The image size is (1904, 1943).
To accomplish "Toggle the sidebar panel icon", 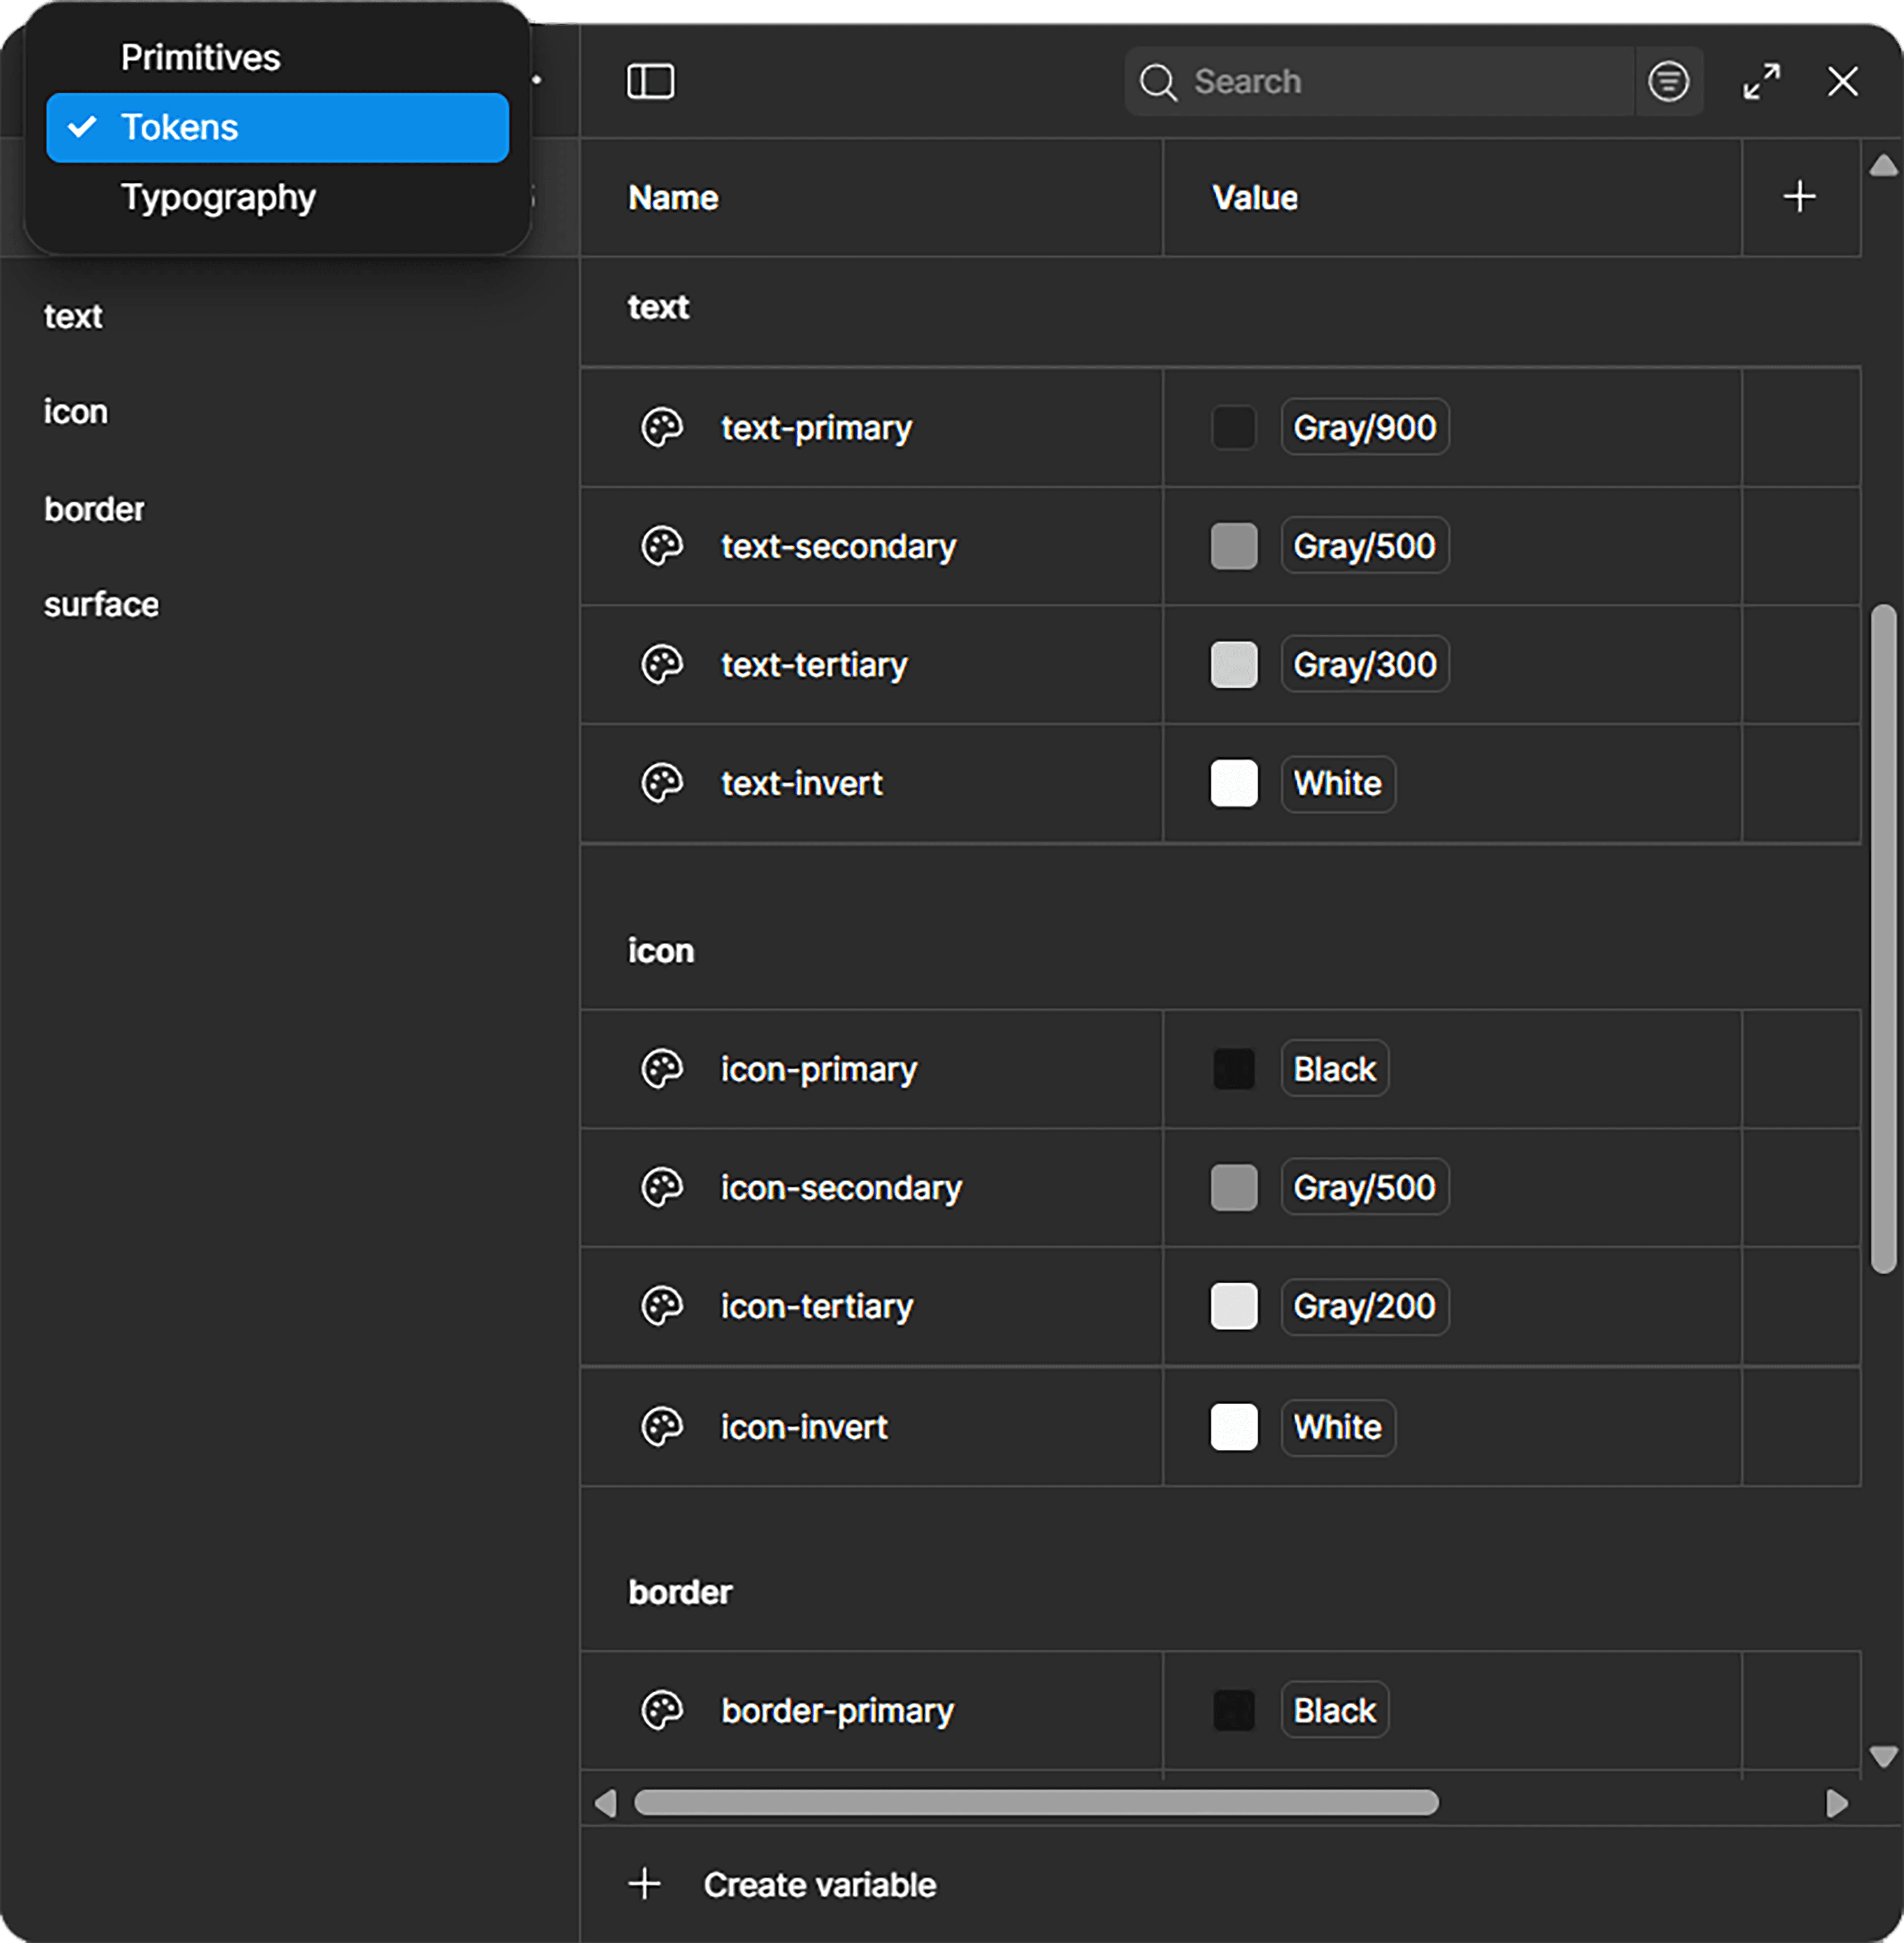I will click(650, 81).
